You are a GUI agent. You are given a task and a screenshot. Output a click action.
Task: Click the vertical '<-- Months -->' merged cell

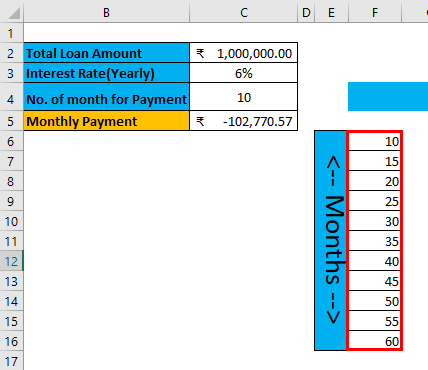tap(330, 240)
